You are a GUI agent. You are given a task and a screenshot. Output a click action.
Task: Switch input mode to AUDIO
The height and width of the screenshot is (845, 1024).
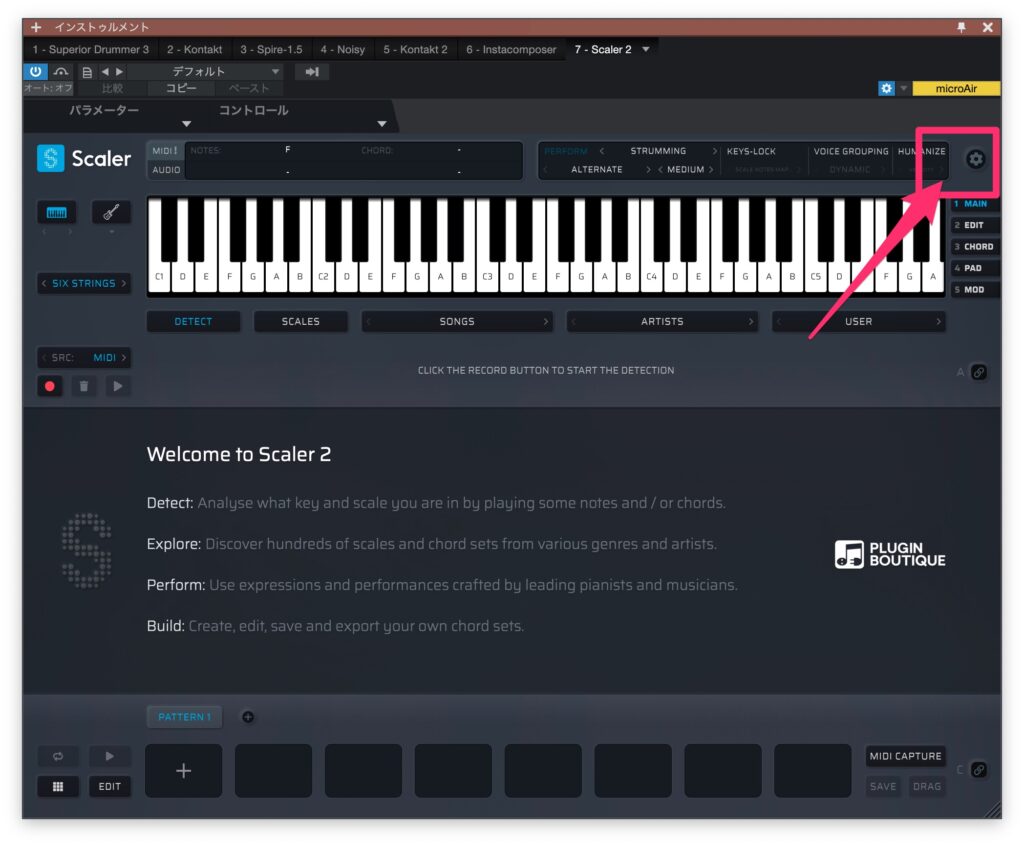coord(166,170)
